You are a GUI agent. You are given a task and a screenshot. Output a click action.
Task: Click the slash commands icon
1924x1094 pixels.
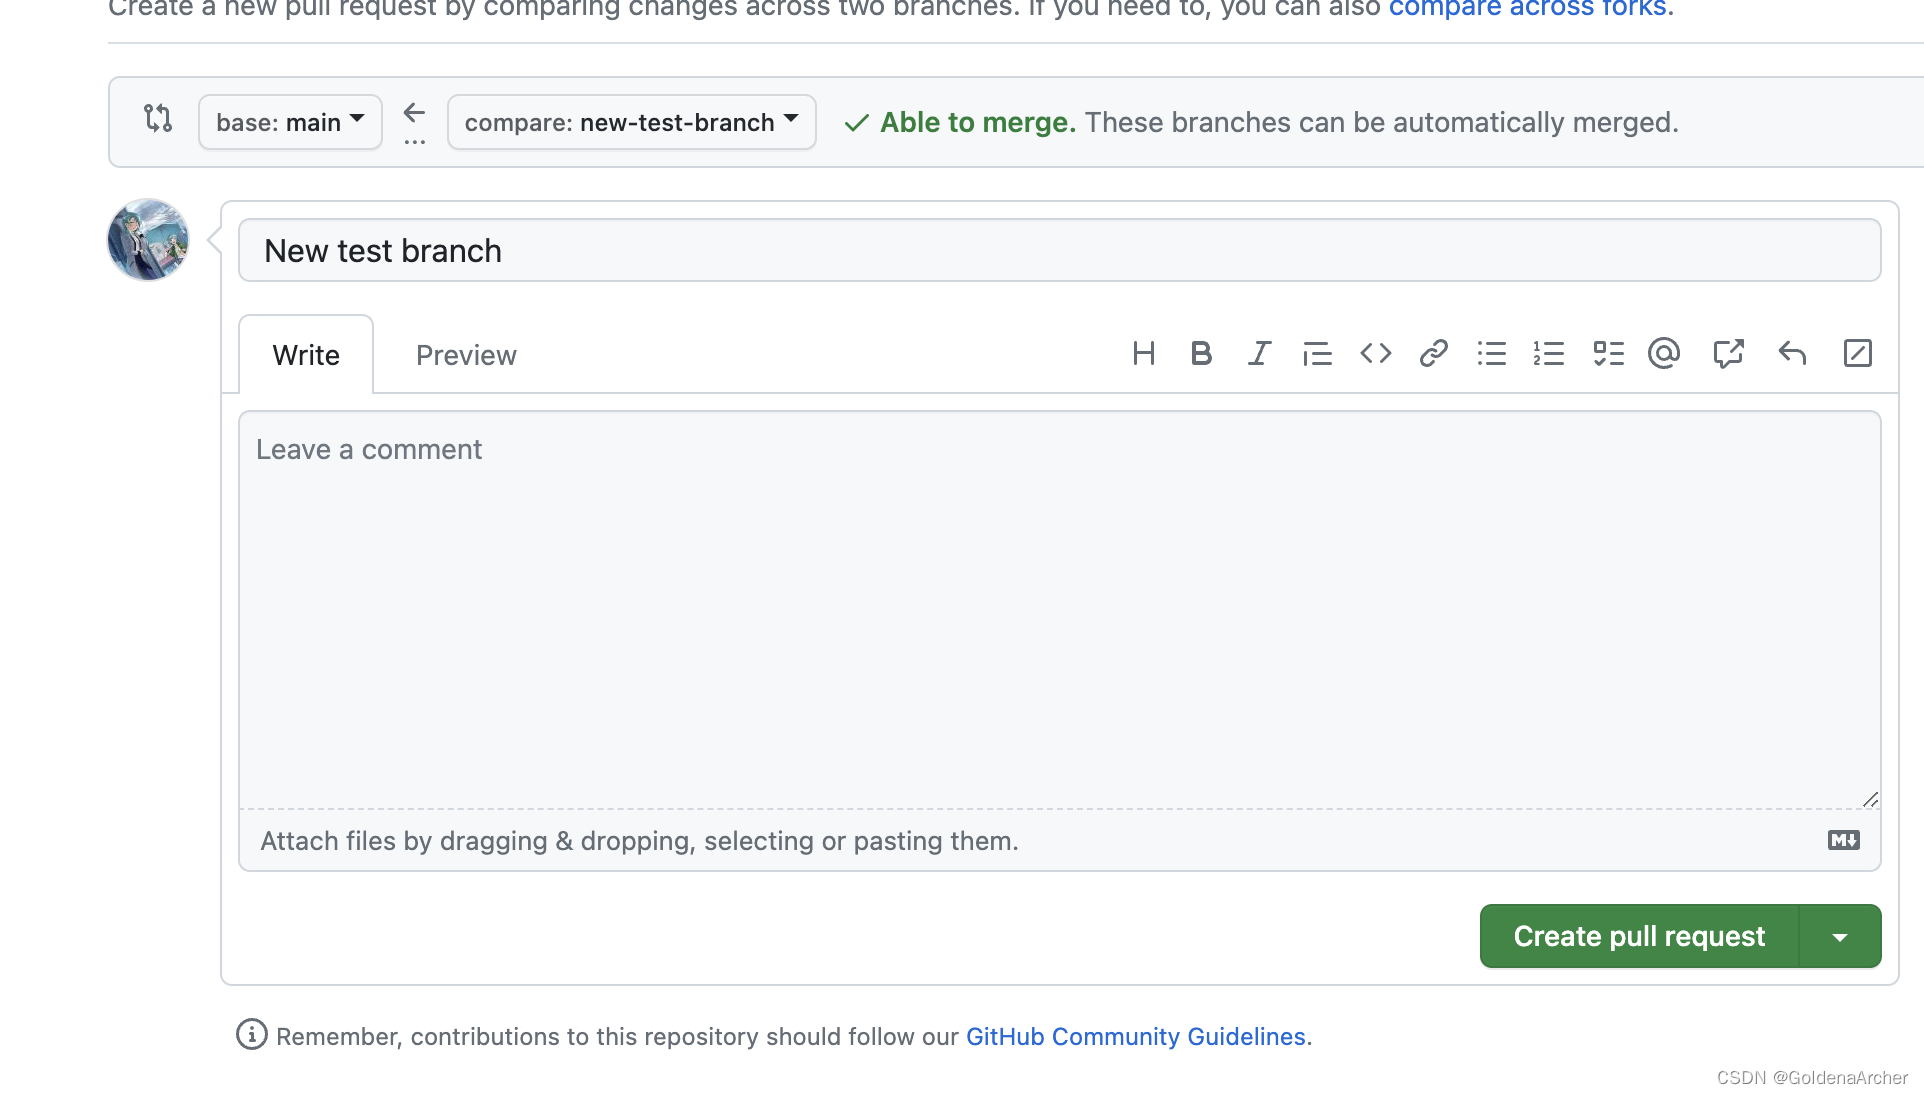click(1857, 353)
